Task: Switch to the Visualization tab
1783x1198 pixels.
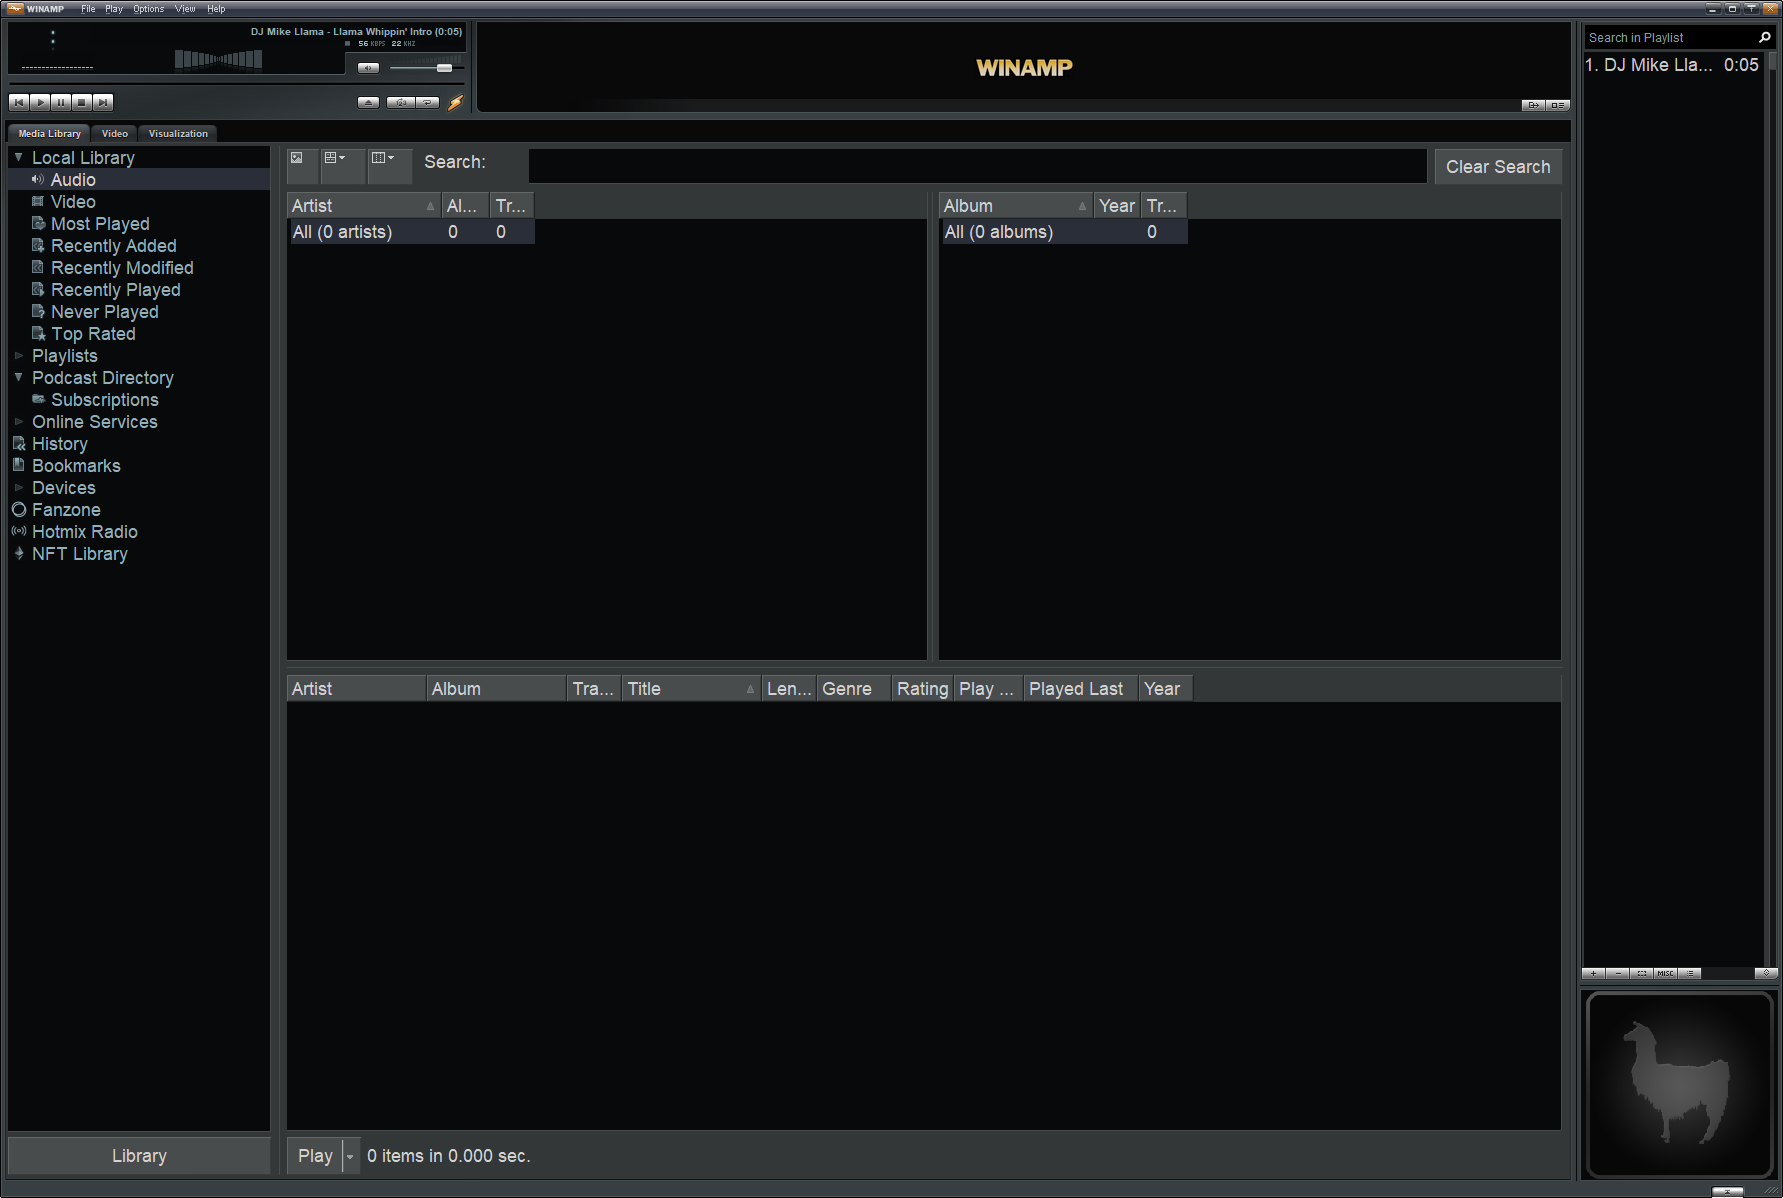Action: tap(178, 133)
